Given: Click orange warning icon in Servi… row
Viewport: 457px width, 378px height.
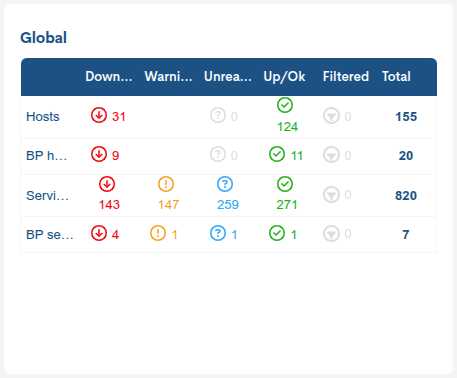Looking at the screenshot, I should (166, 184).
